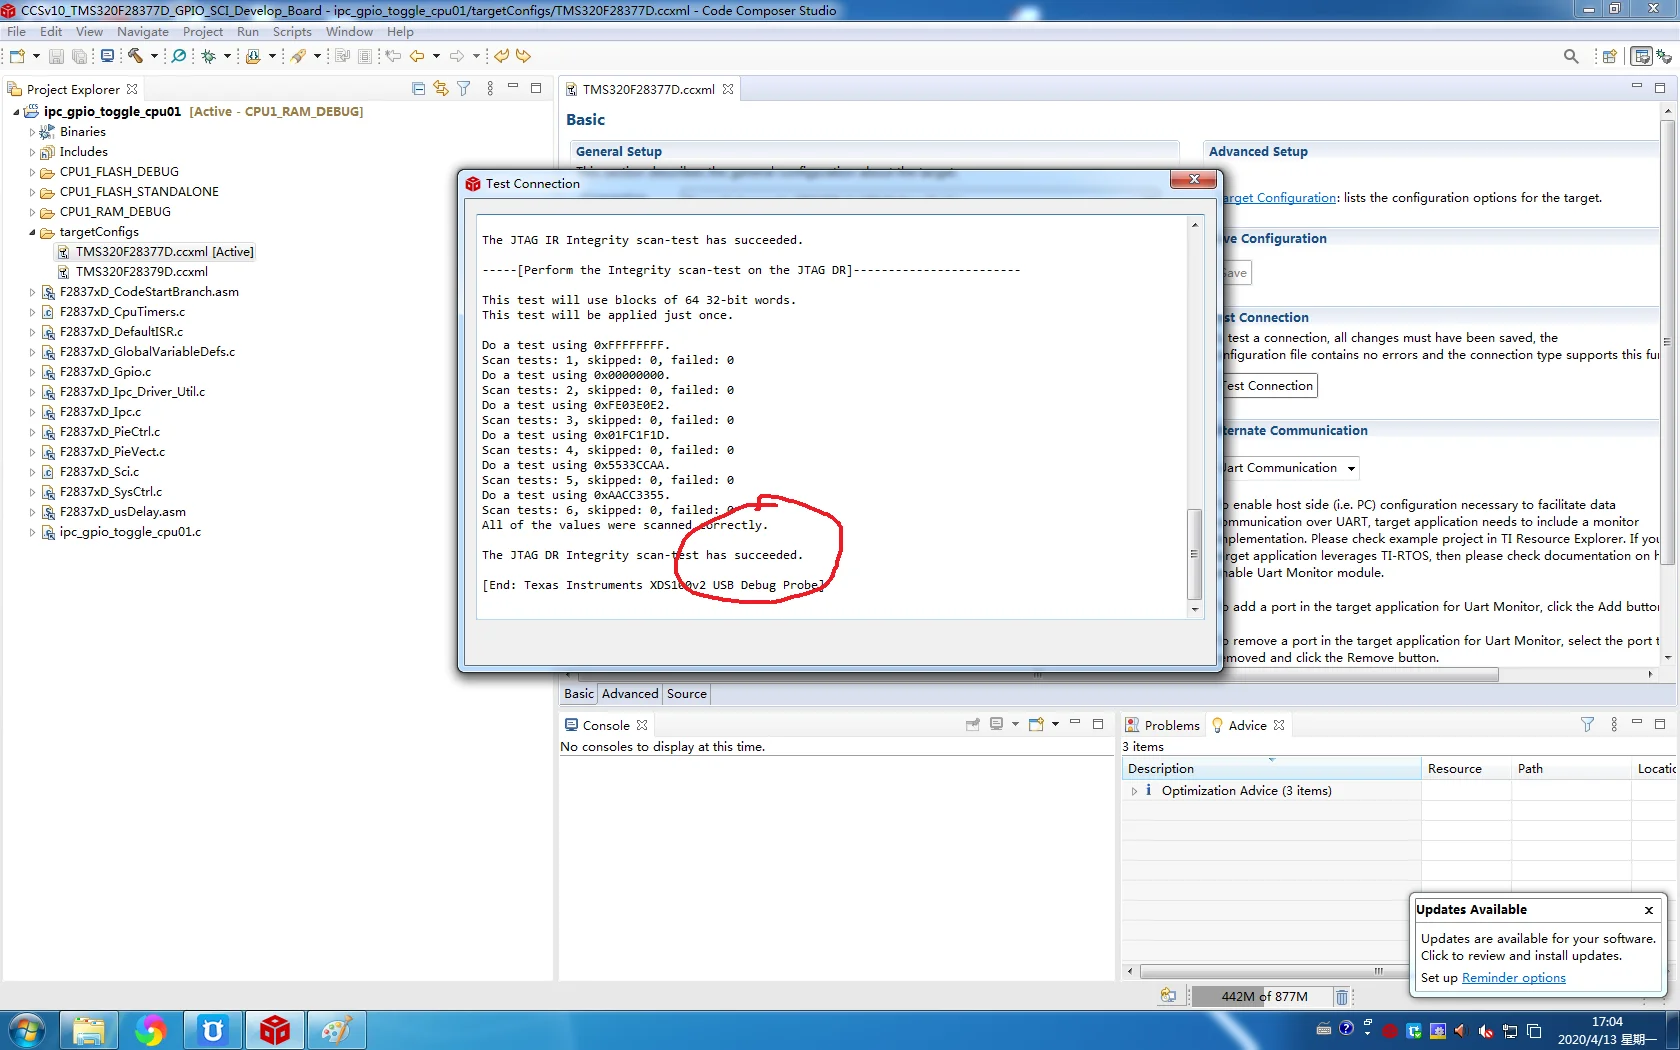Click the Open Console icon
The width and height of the screenshot is (1680, 1050).
pos(1037,725)
